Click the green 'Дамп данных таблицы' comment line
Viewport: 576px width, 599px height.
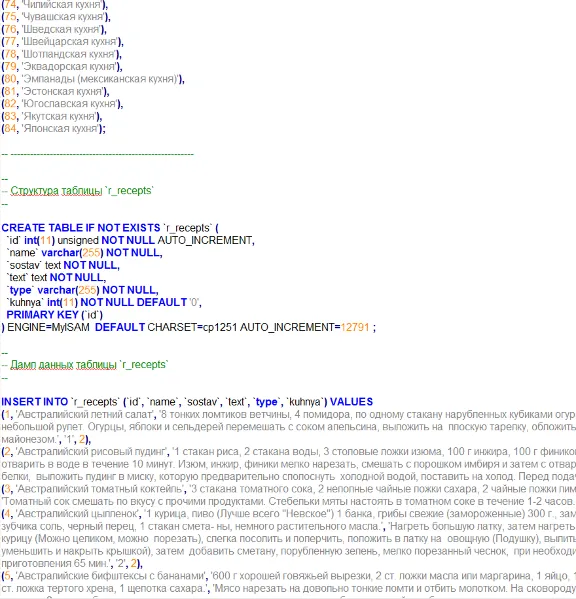pos(85,364)
